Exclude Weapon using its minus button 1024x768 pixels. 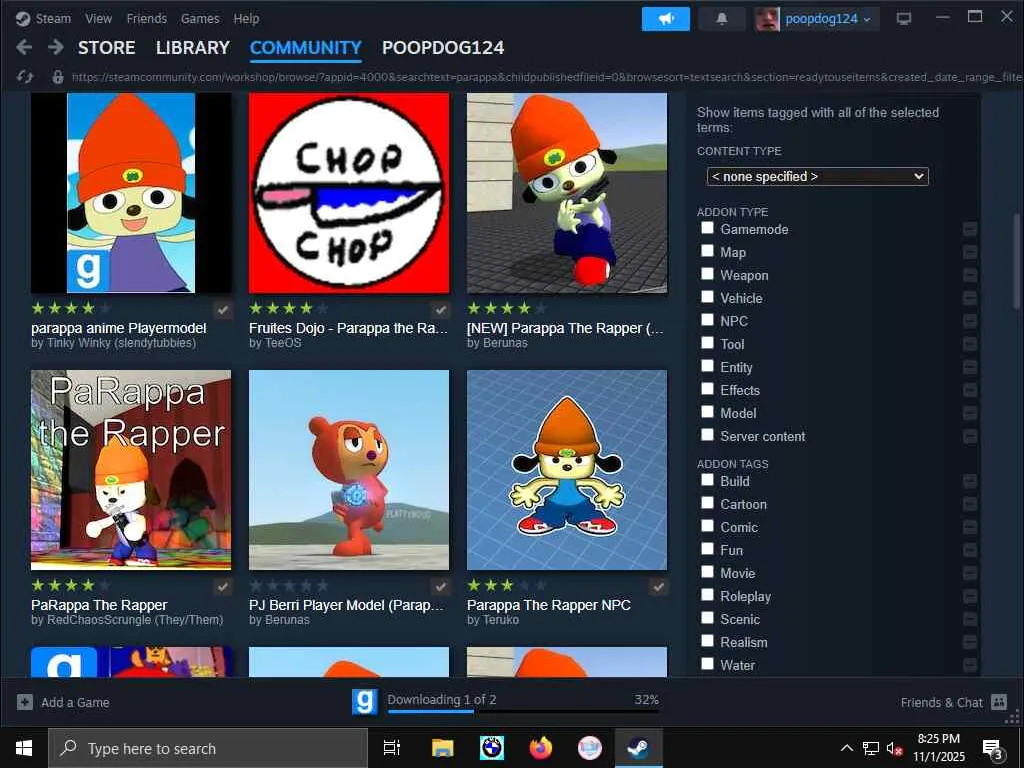(x=970, y=275)
